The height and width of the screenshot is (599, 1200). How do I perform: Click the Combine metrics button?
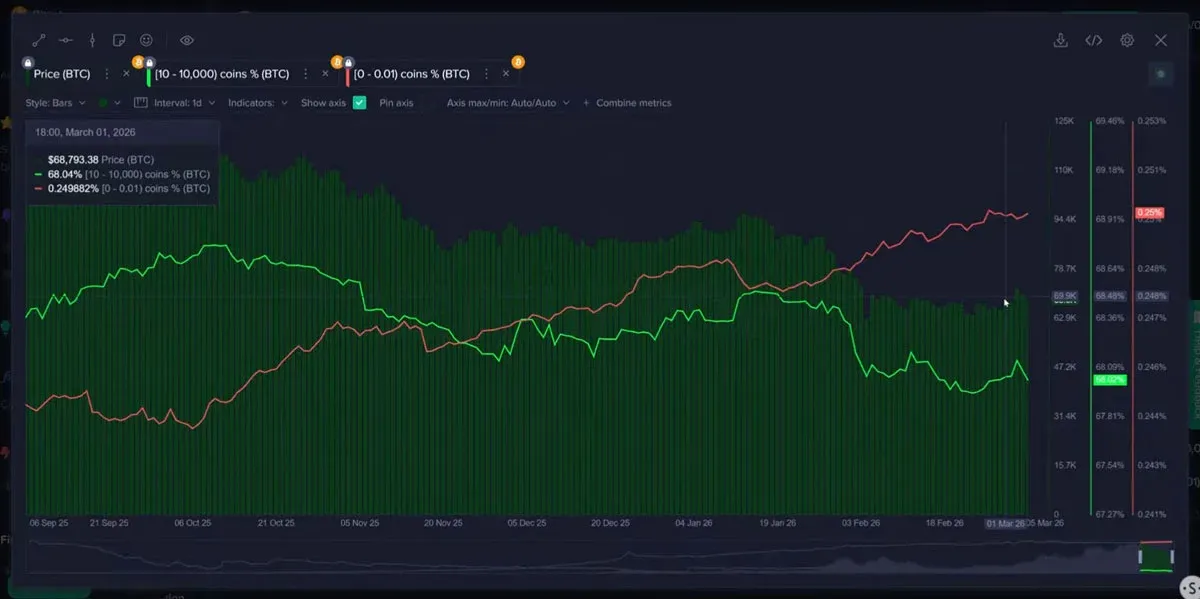click(x=630, y=102)
